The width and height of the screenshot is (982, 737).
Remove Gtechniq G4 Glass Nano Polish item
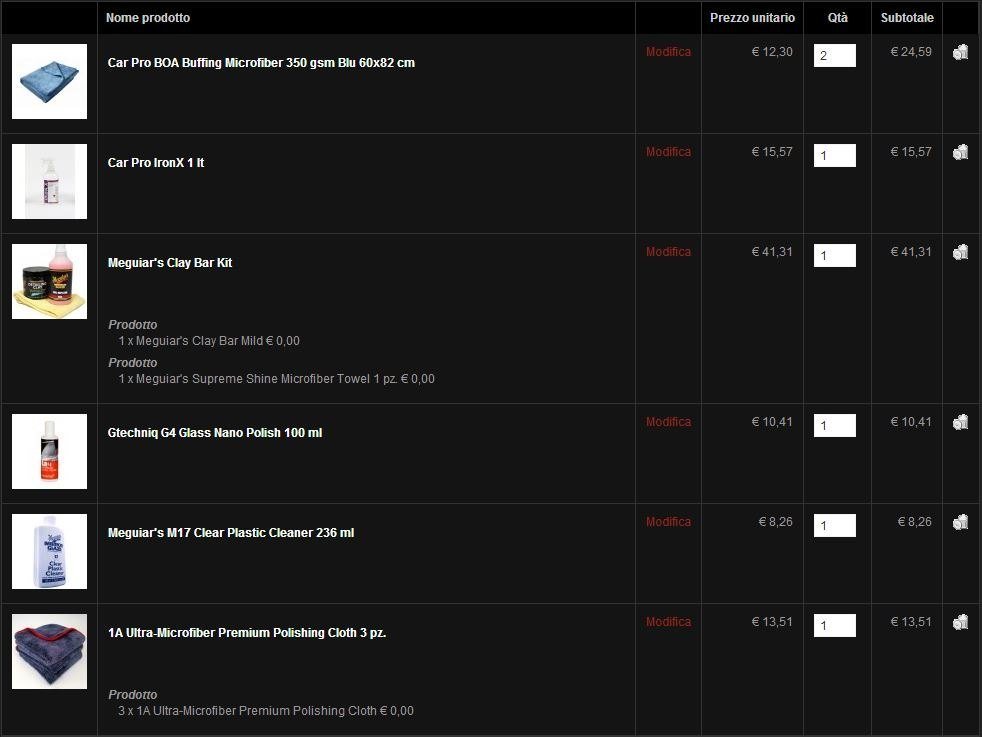click(961, 423)
